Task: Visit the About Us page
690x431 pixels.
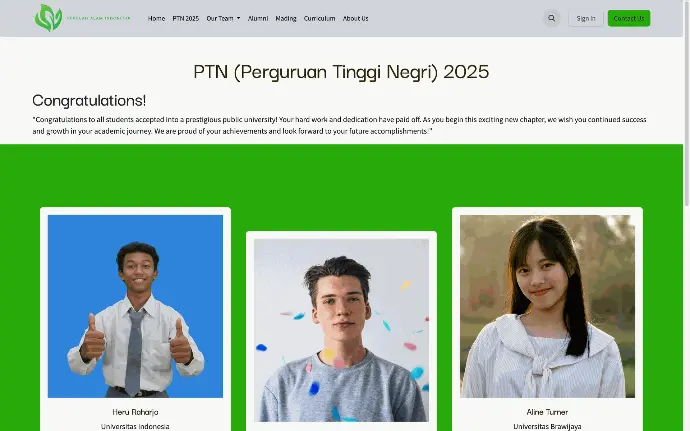Action: (x=356, y=18)
